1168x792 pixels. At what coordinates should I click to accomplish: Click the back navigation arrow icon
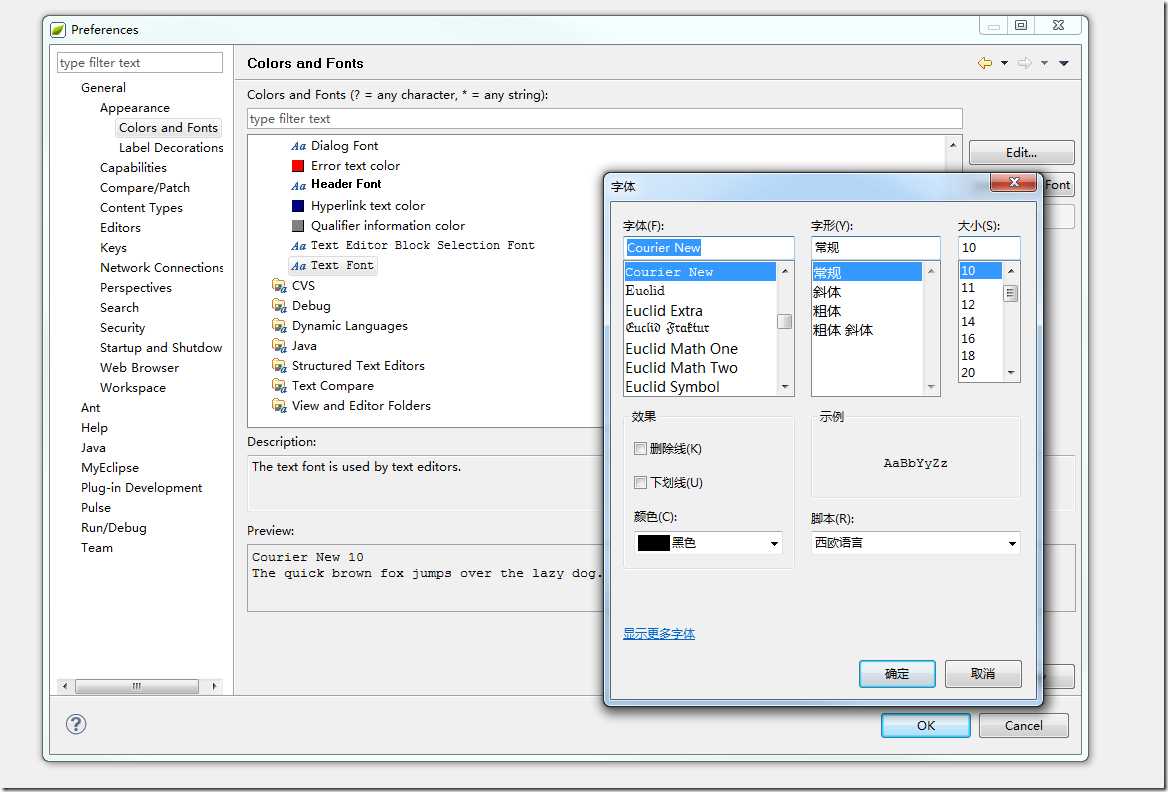[x=985, y=63]
